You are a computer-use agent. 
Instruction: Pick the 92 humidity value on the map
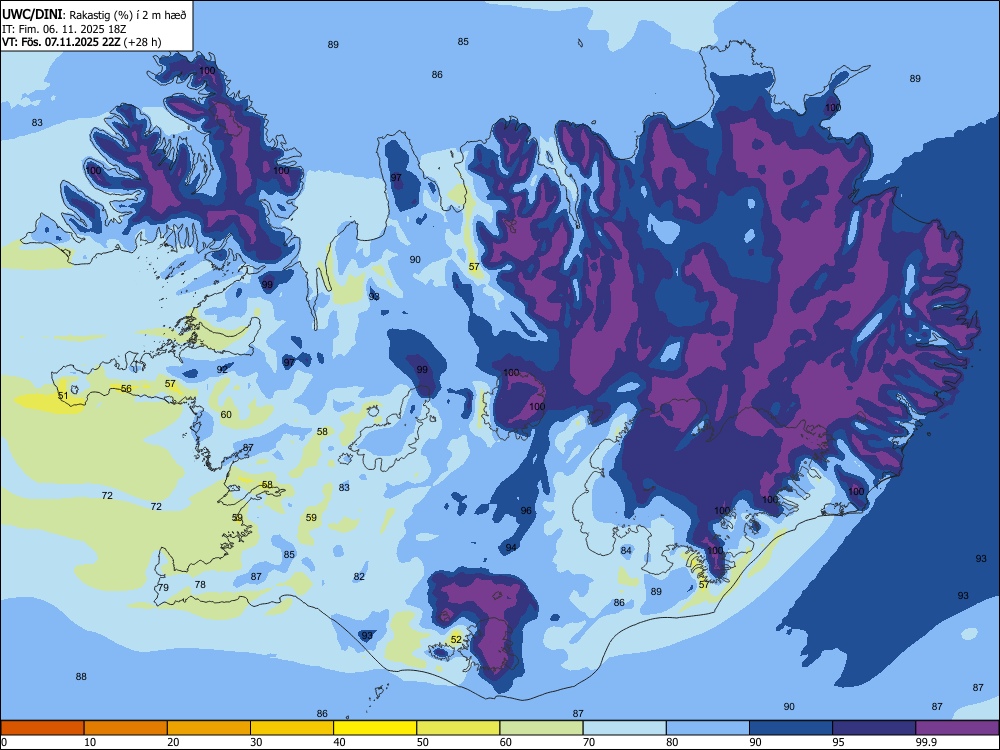tap(222, 369)
